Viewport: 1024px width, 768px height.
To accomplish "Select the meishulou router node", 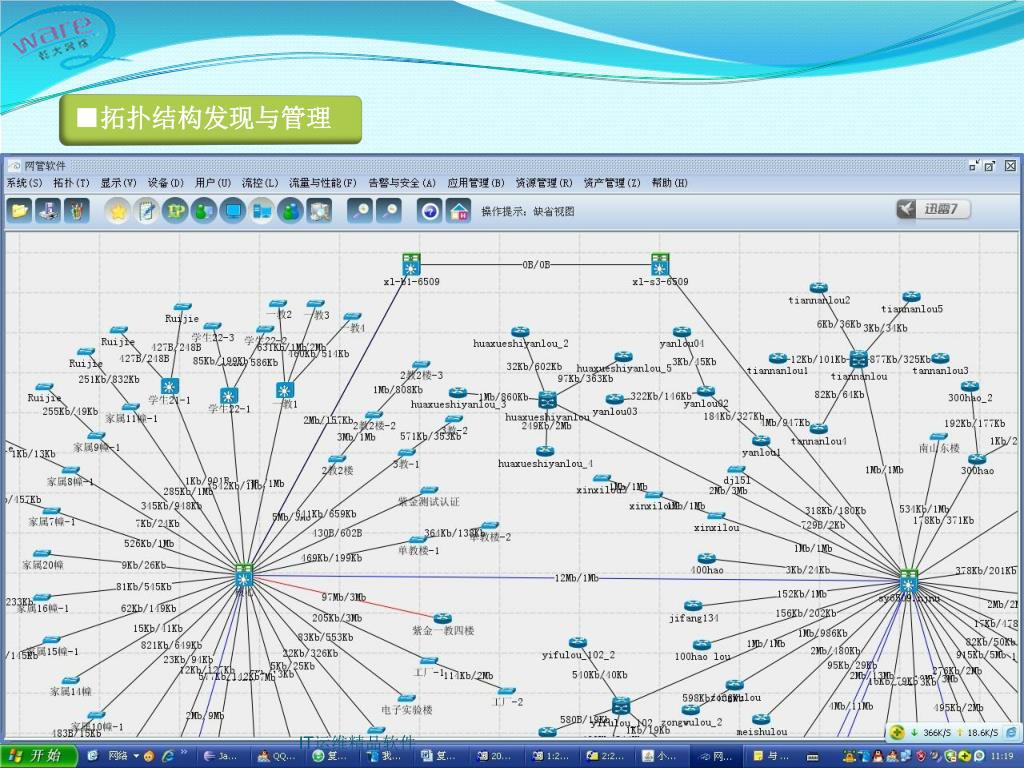I will [x=761, y=720].
